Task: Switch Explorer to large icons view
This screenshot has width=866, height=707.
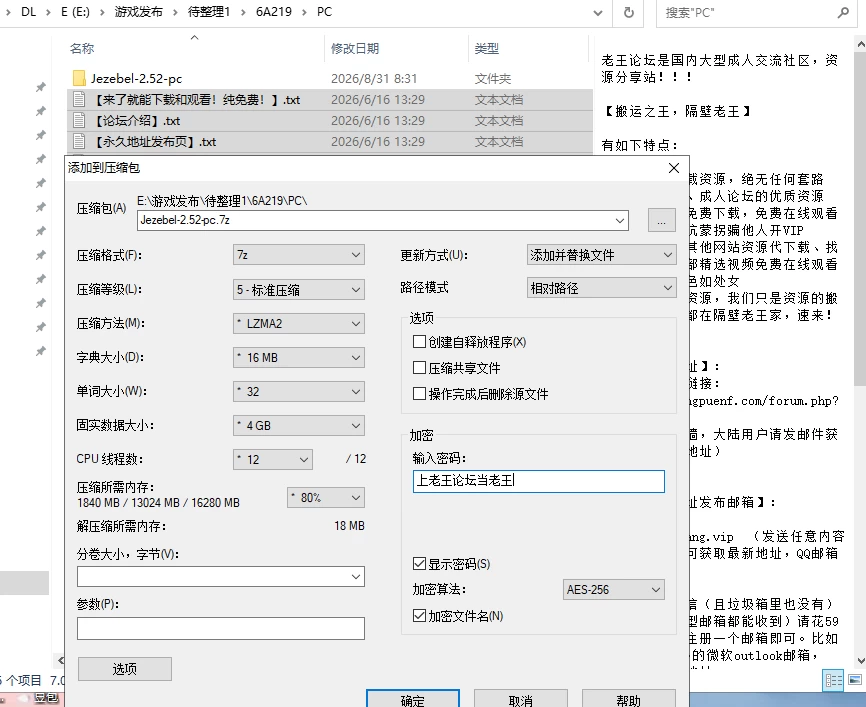Action: (854, 680)
